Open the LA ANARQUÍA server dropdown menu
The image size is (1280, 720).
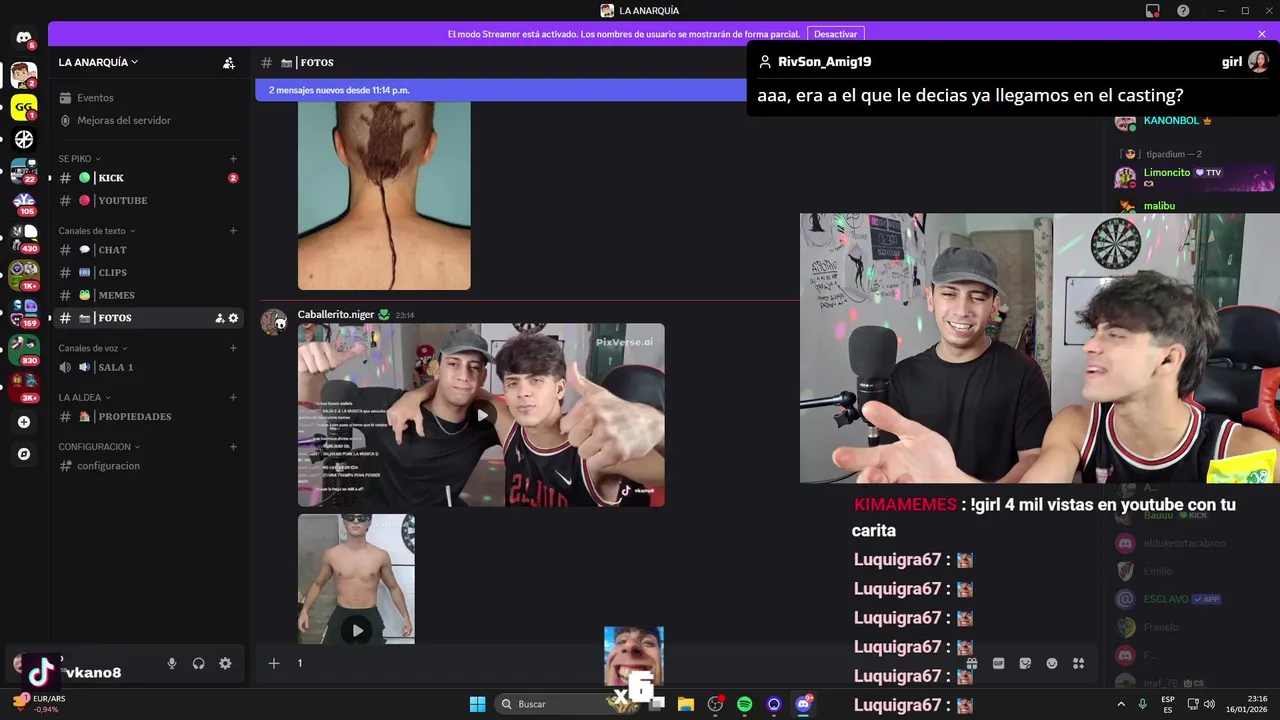point(98,62)
